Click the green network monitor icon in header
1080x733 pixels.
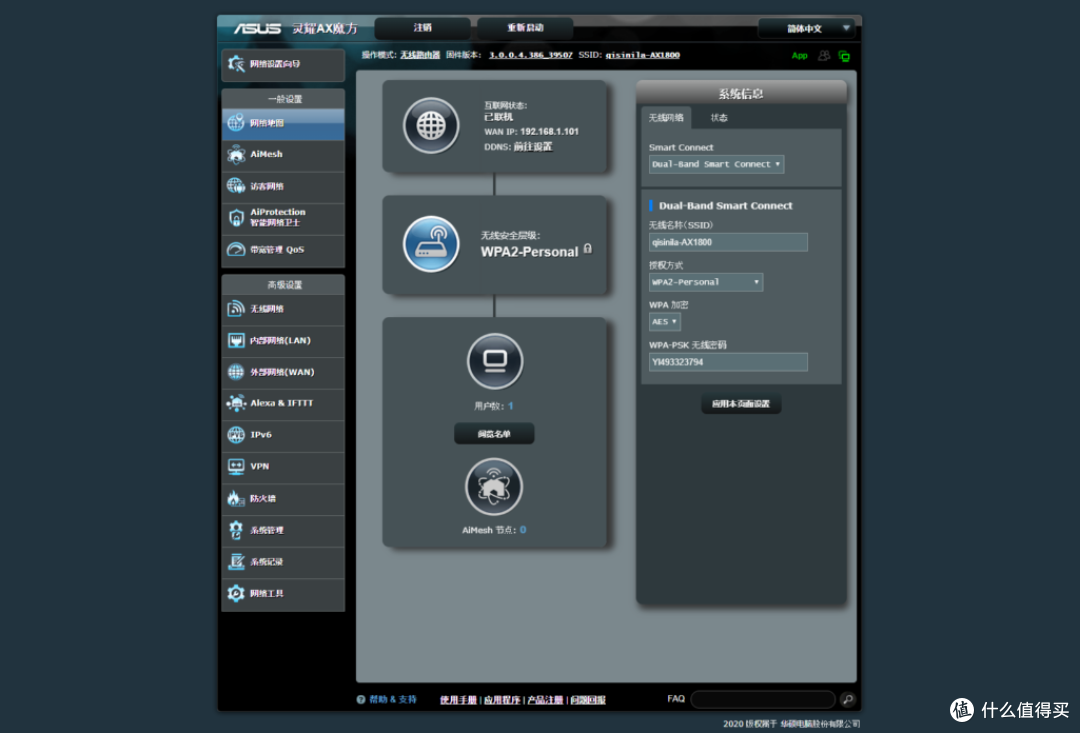pos(844,56)
